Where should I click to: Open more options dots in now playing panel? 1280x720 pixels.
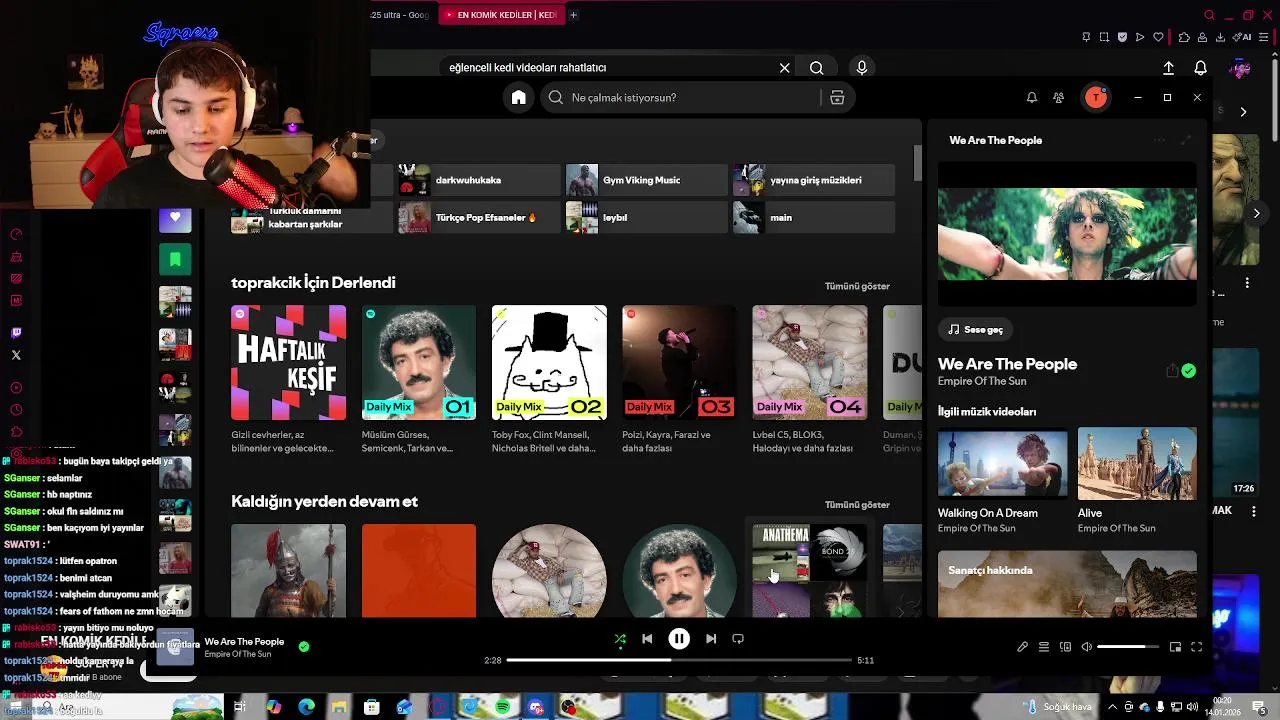click(1159, 140)
